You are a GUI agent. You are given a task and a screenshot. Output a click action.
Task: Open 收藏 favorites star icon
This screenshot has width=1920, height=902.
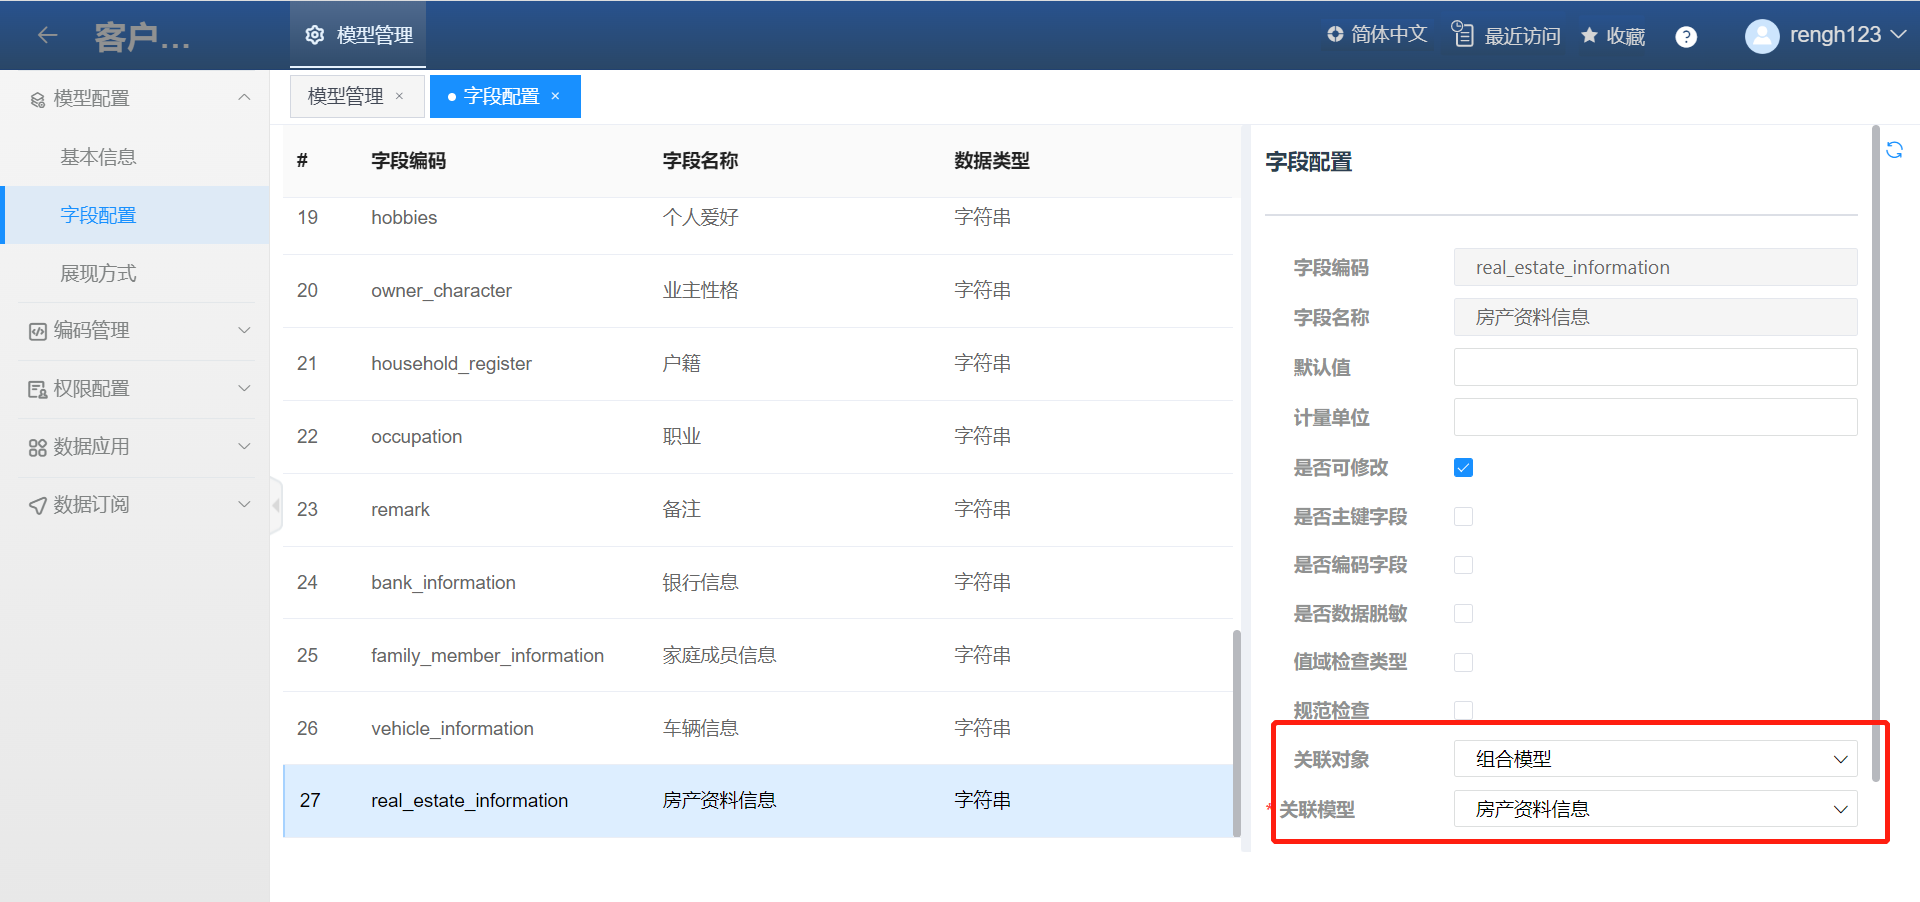point(1589,36)
